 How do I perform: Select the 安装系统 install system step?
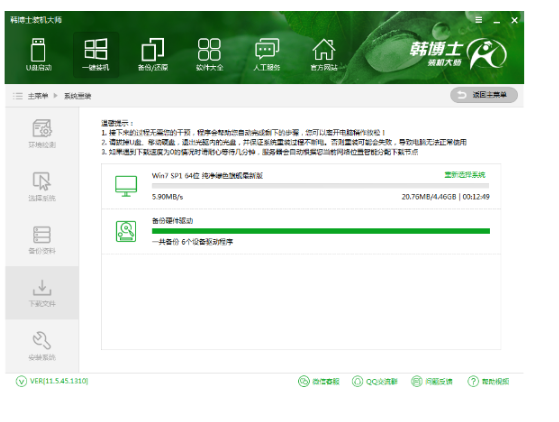point(42,346)
